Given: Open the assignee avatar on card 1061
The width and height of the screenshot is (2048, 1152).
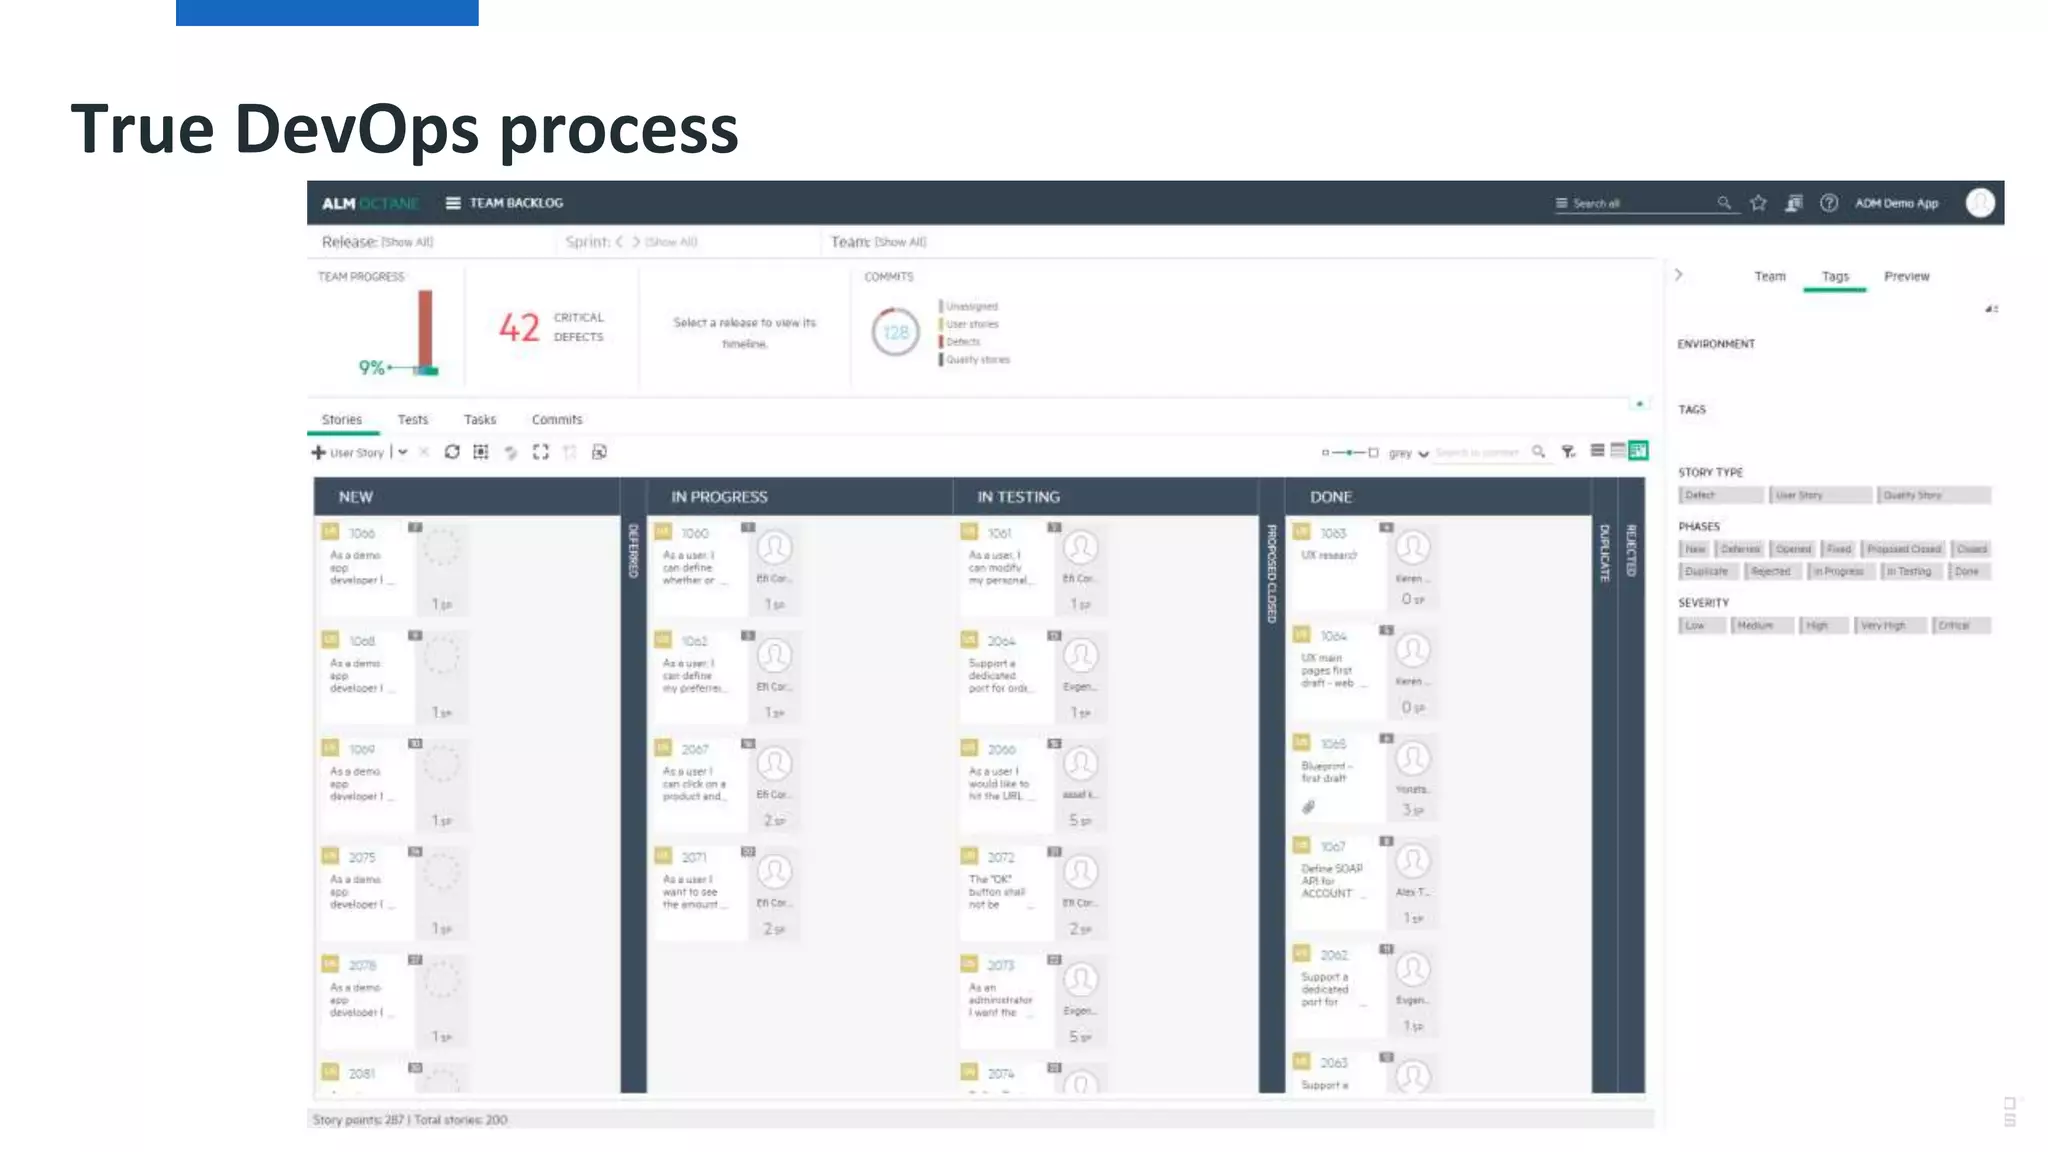Looking at the screenshot, I should (x=1080, y=548).
